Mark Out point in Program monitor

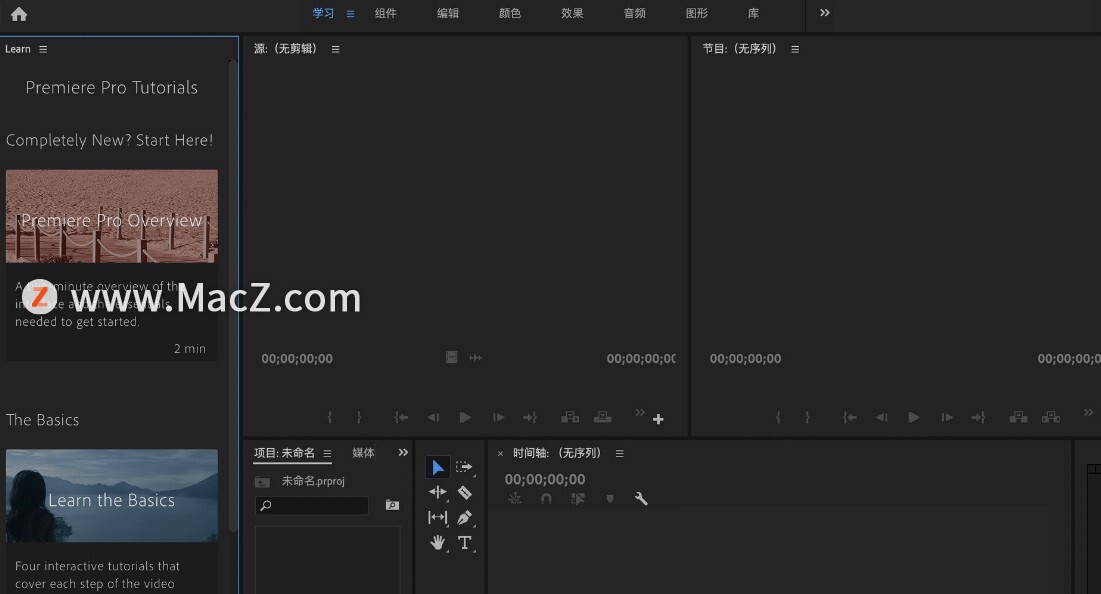point(807,417)
